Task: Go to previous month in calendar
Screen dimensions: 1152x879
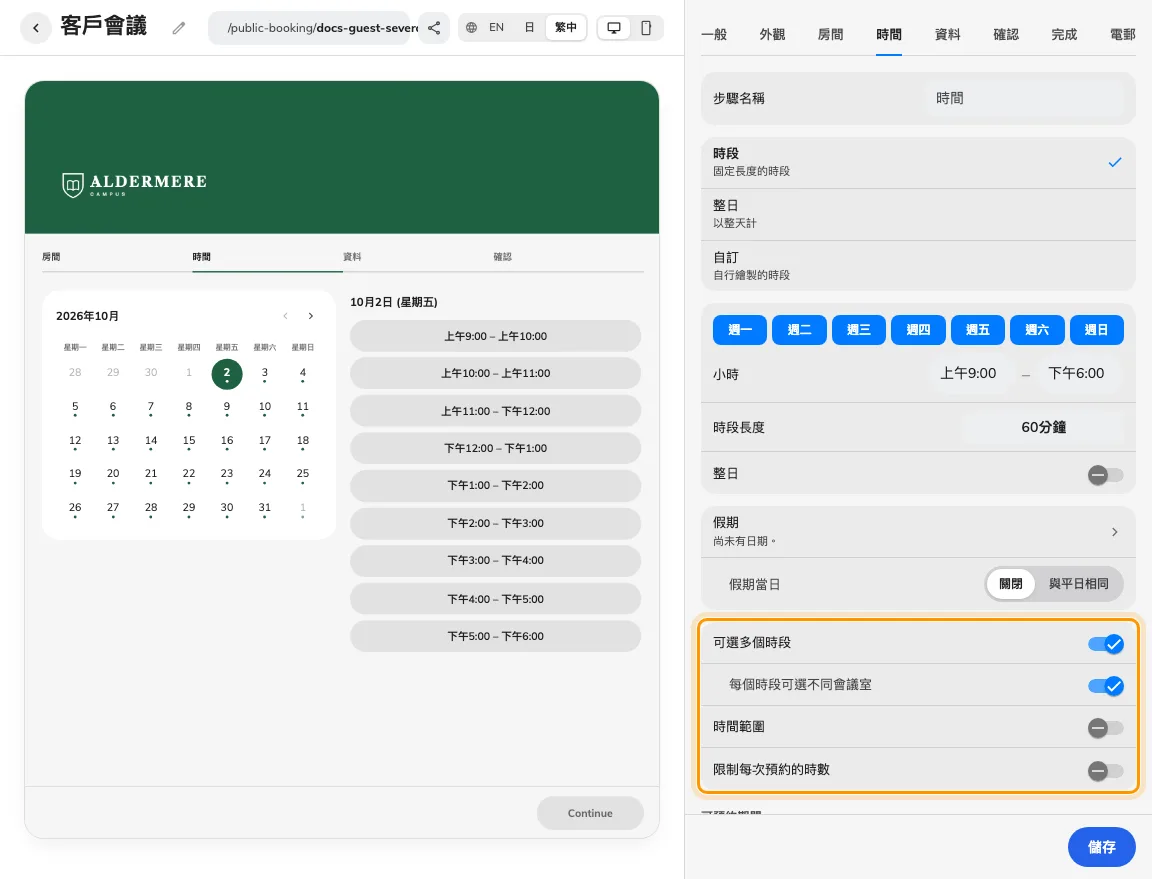Action: 285,316
